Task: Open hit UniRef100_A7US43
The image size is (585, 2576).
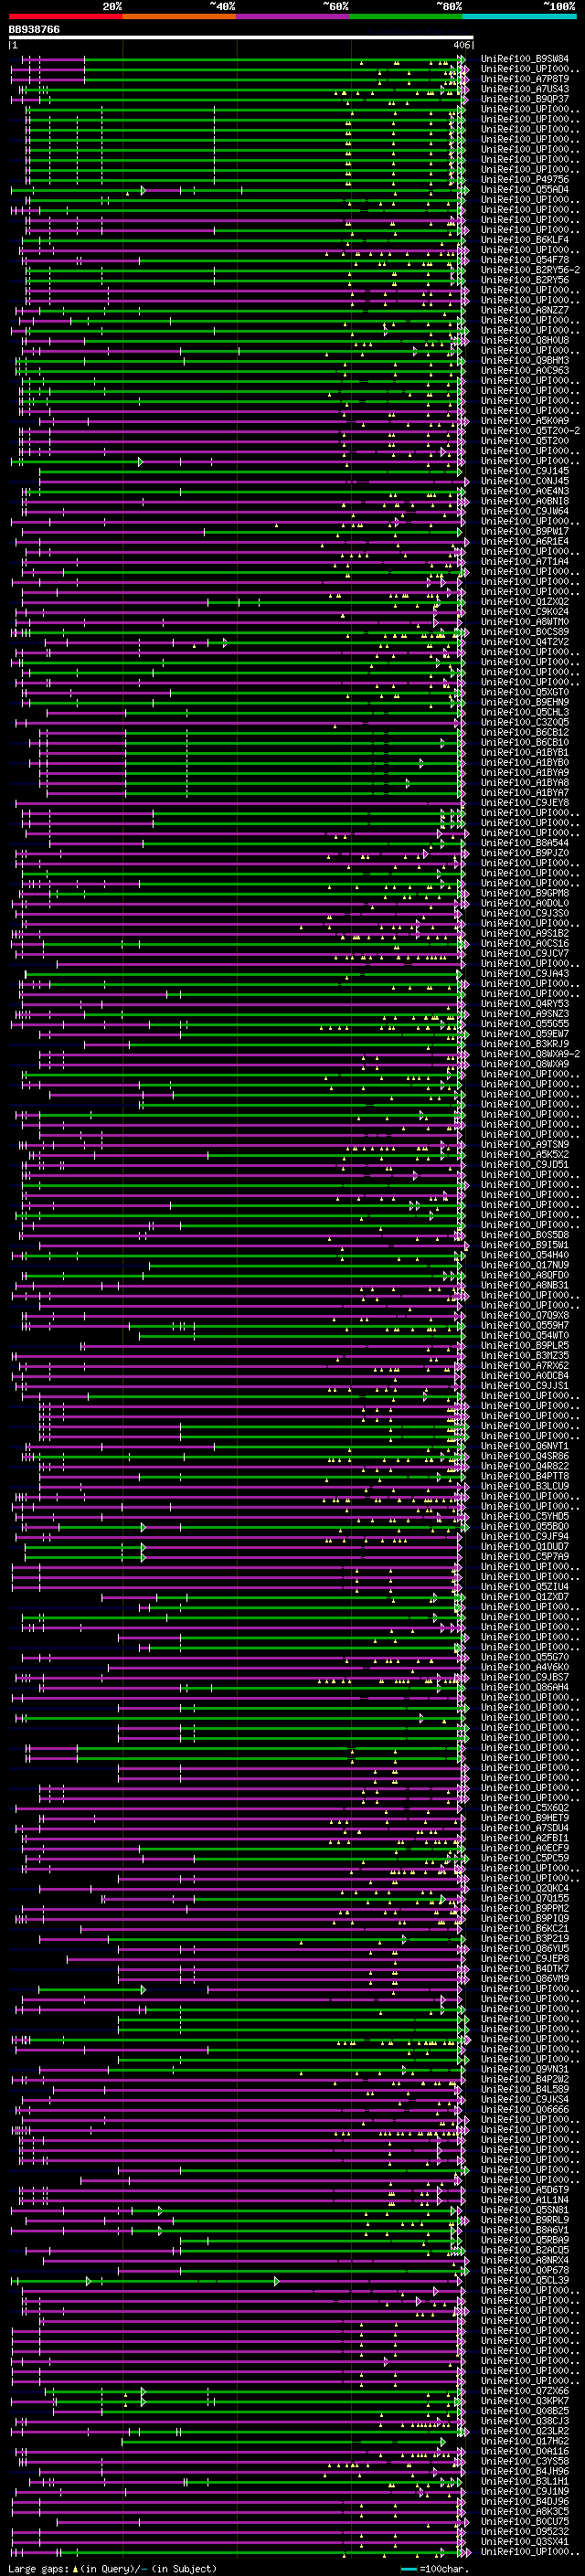Action: click(525, 89)
